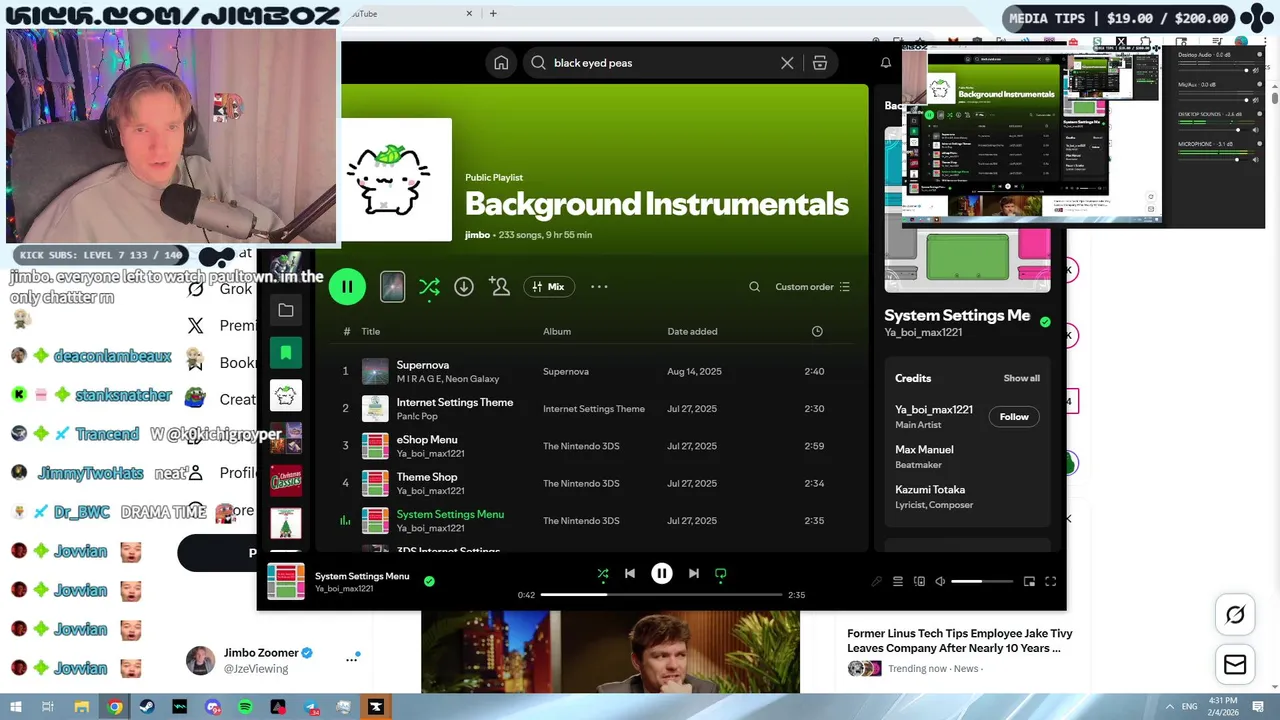Pause playback in the bottom player bar
Screen dimensions: 1280x720
coord(662,574)
